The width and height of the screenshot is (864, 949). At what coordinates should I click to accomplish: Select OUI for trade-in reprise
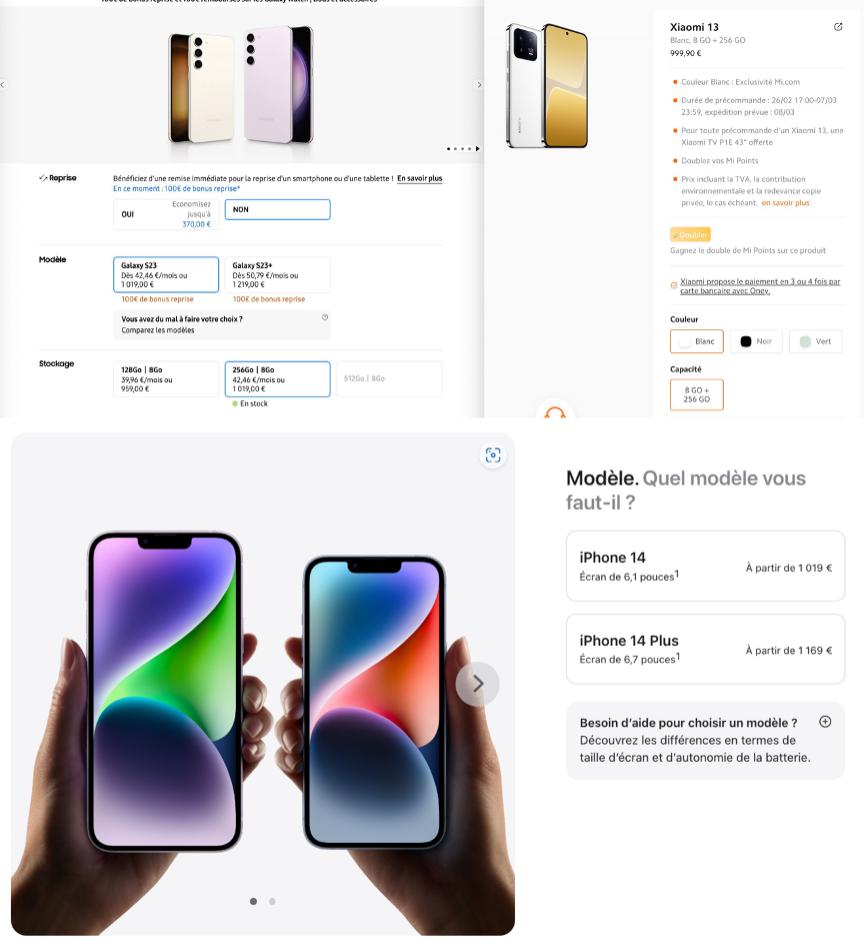pyautogui.click(x=166, y=214)
